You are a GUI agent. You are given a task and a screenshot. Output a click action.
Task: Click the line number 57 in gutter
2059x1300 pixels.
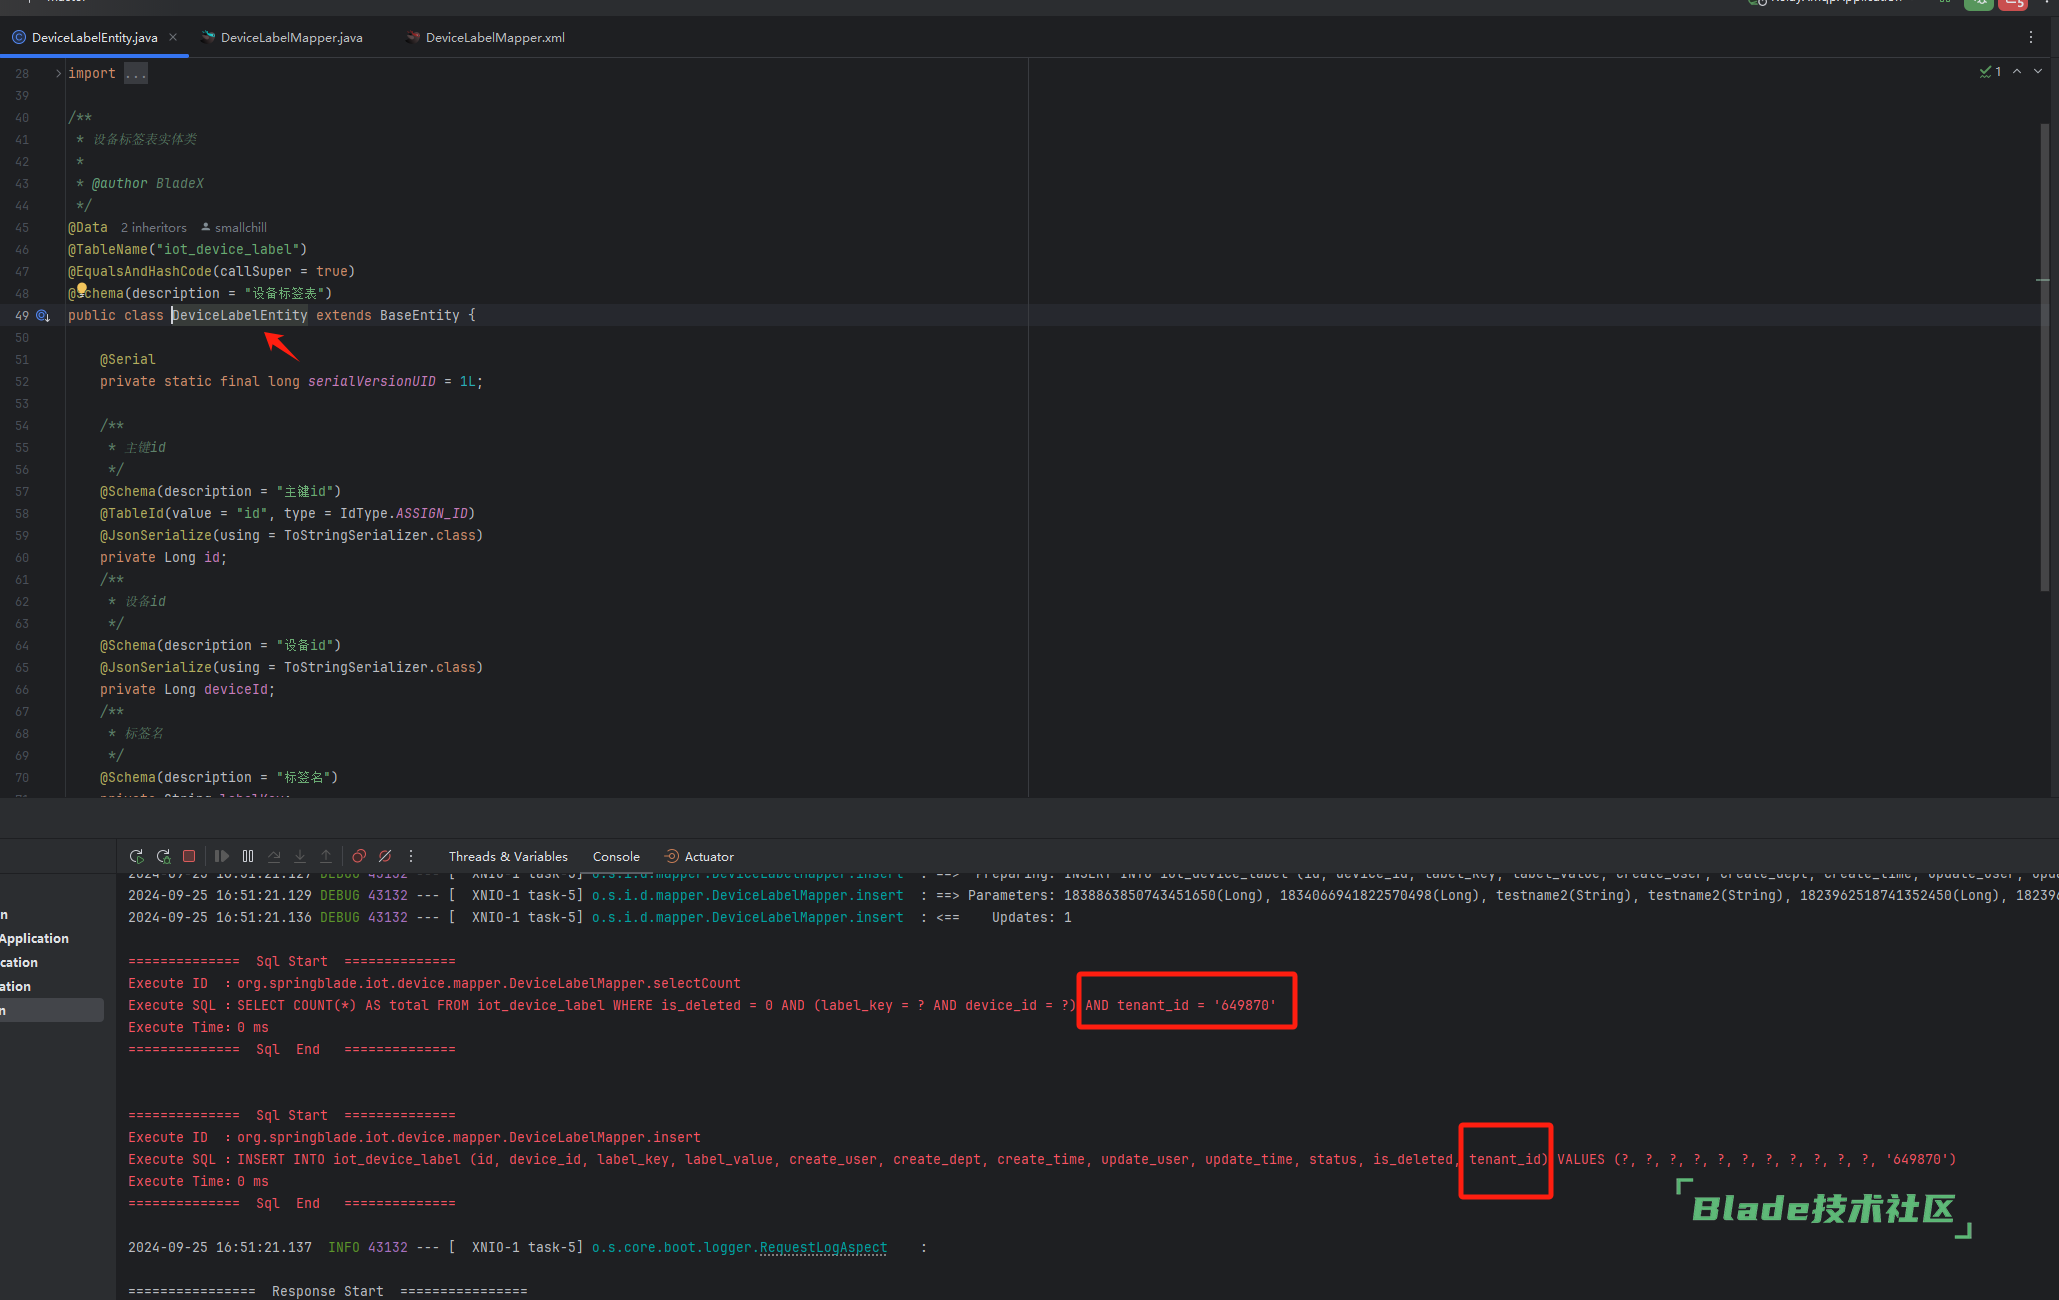(22, 491)
